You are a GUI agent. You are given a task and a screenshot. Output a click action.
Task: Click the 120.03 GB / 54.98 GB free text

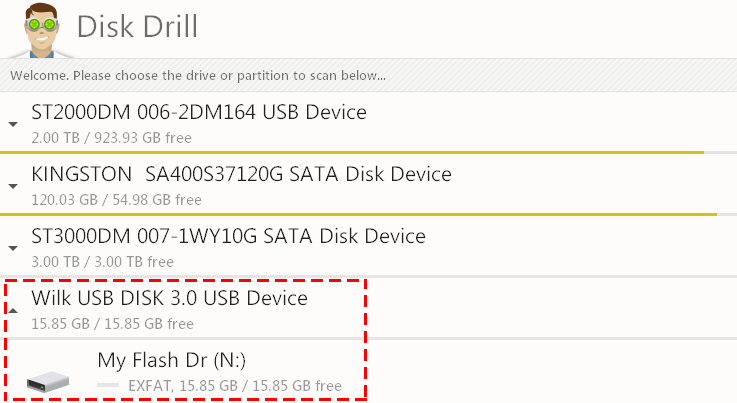pyautogui.click(x=117, y=200)
